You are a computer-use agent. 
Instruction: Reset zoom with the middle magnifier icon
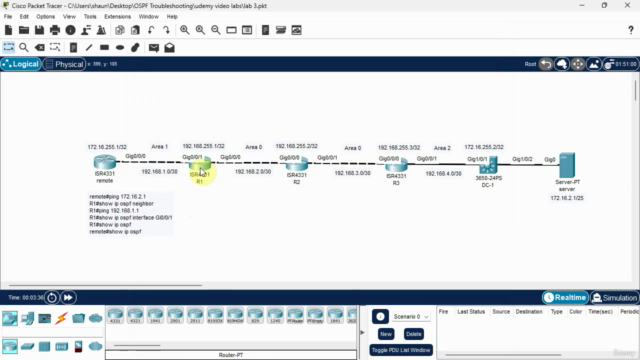[200, 30]
